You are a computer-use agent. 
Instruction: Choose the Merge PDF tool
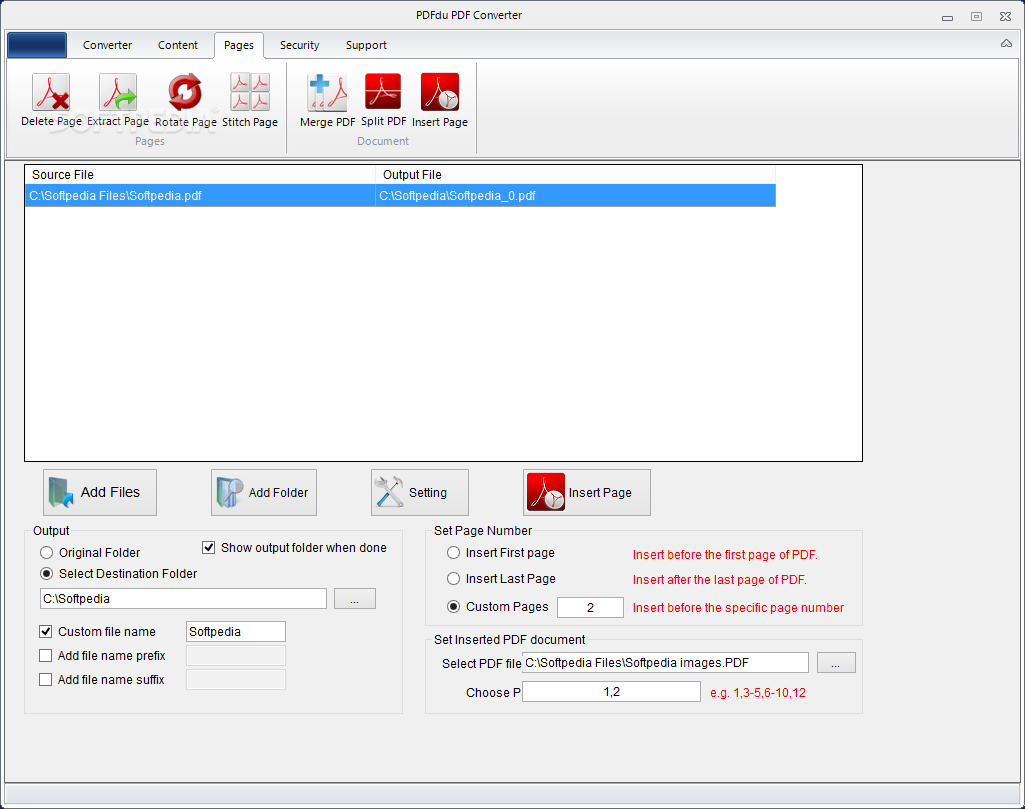(x=328, y=100)
